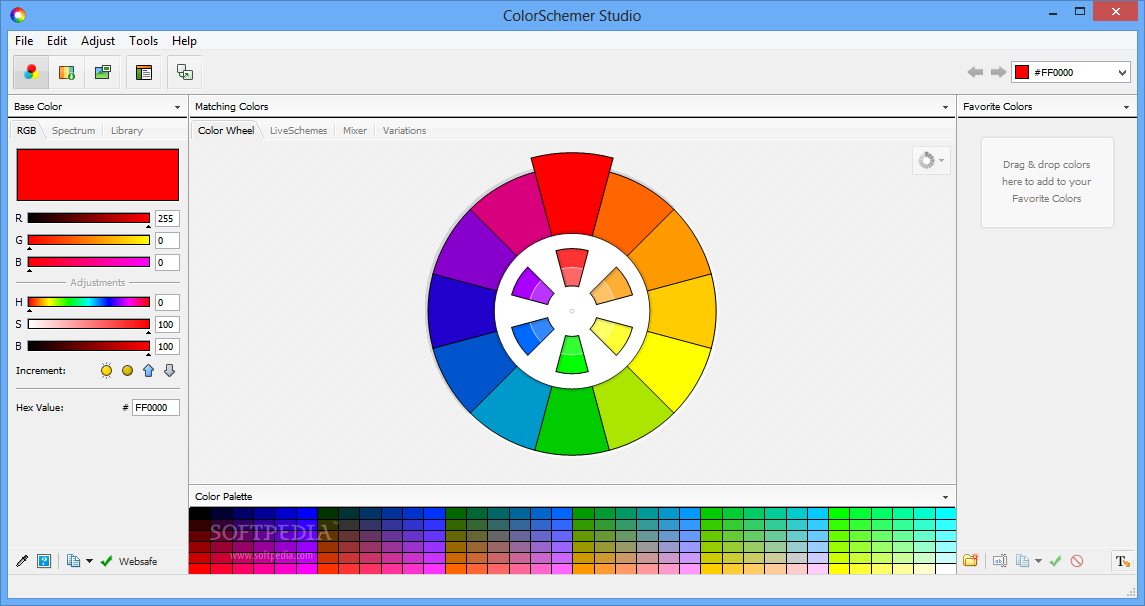Viewport: 1145px width, 606px height.
Task: Click the red R channel slider
Action: coord(89,218)
